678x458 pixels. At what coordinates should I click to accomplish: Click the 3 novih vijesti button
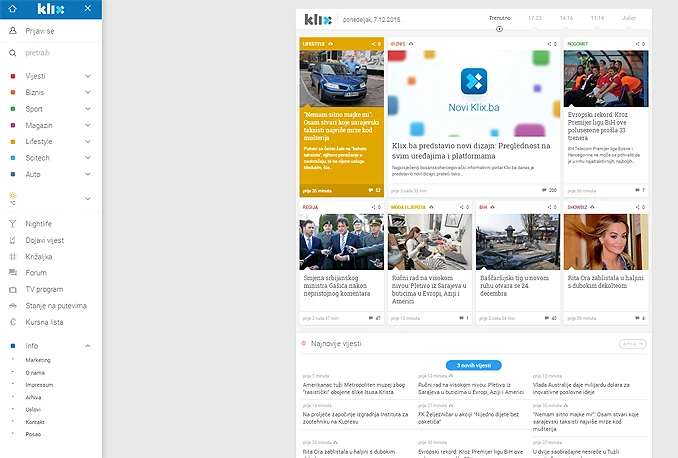pos(473,365)
